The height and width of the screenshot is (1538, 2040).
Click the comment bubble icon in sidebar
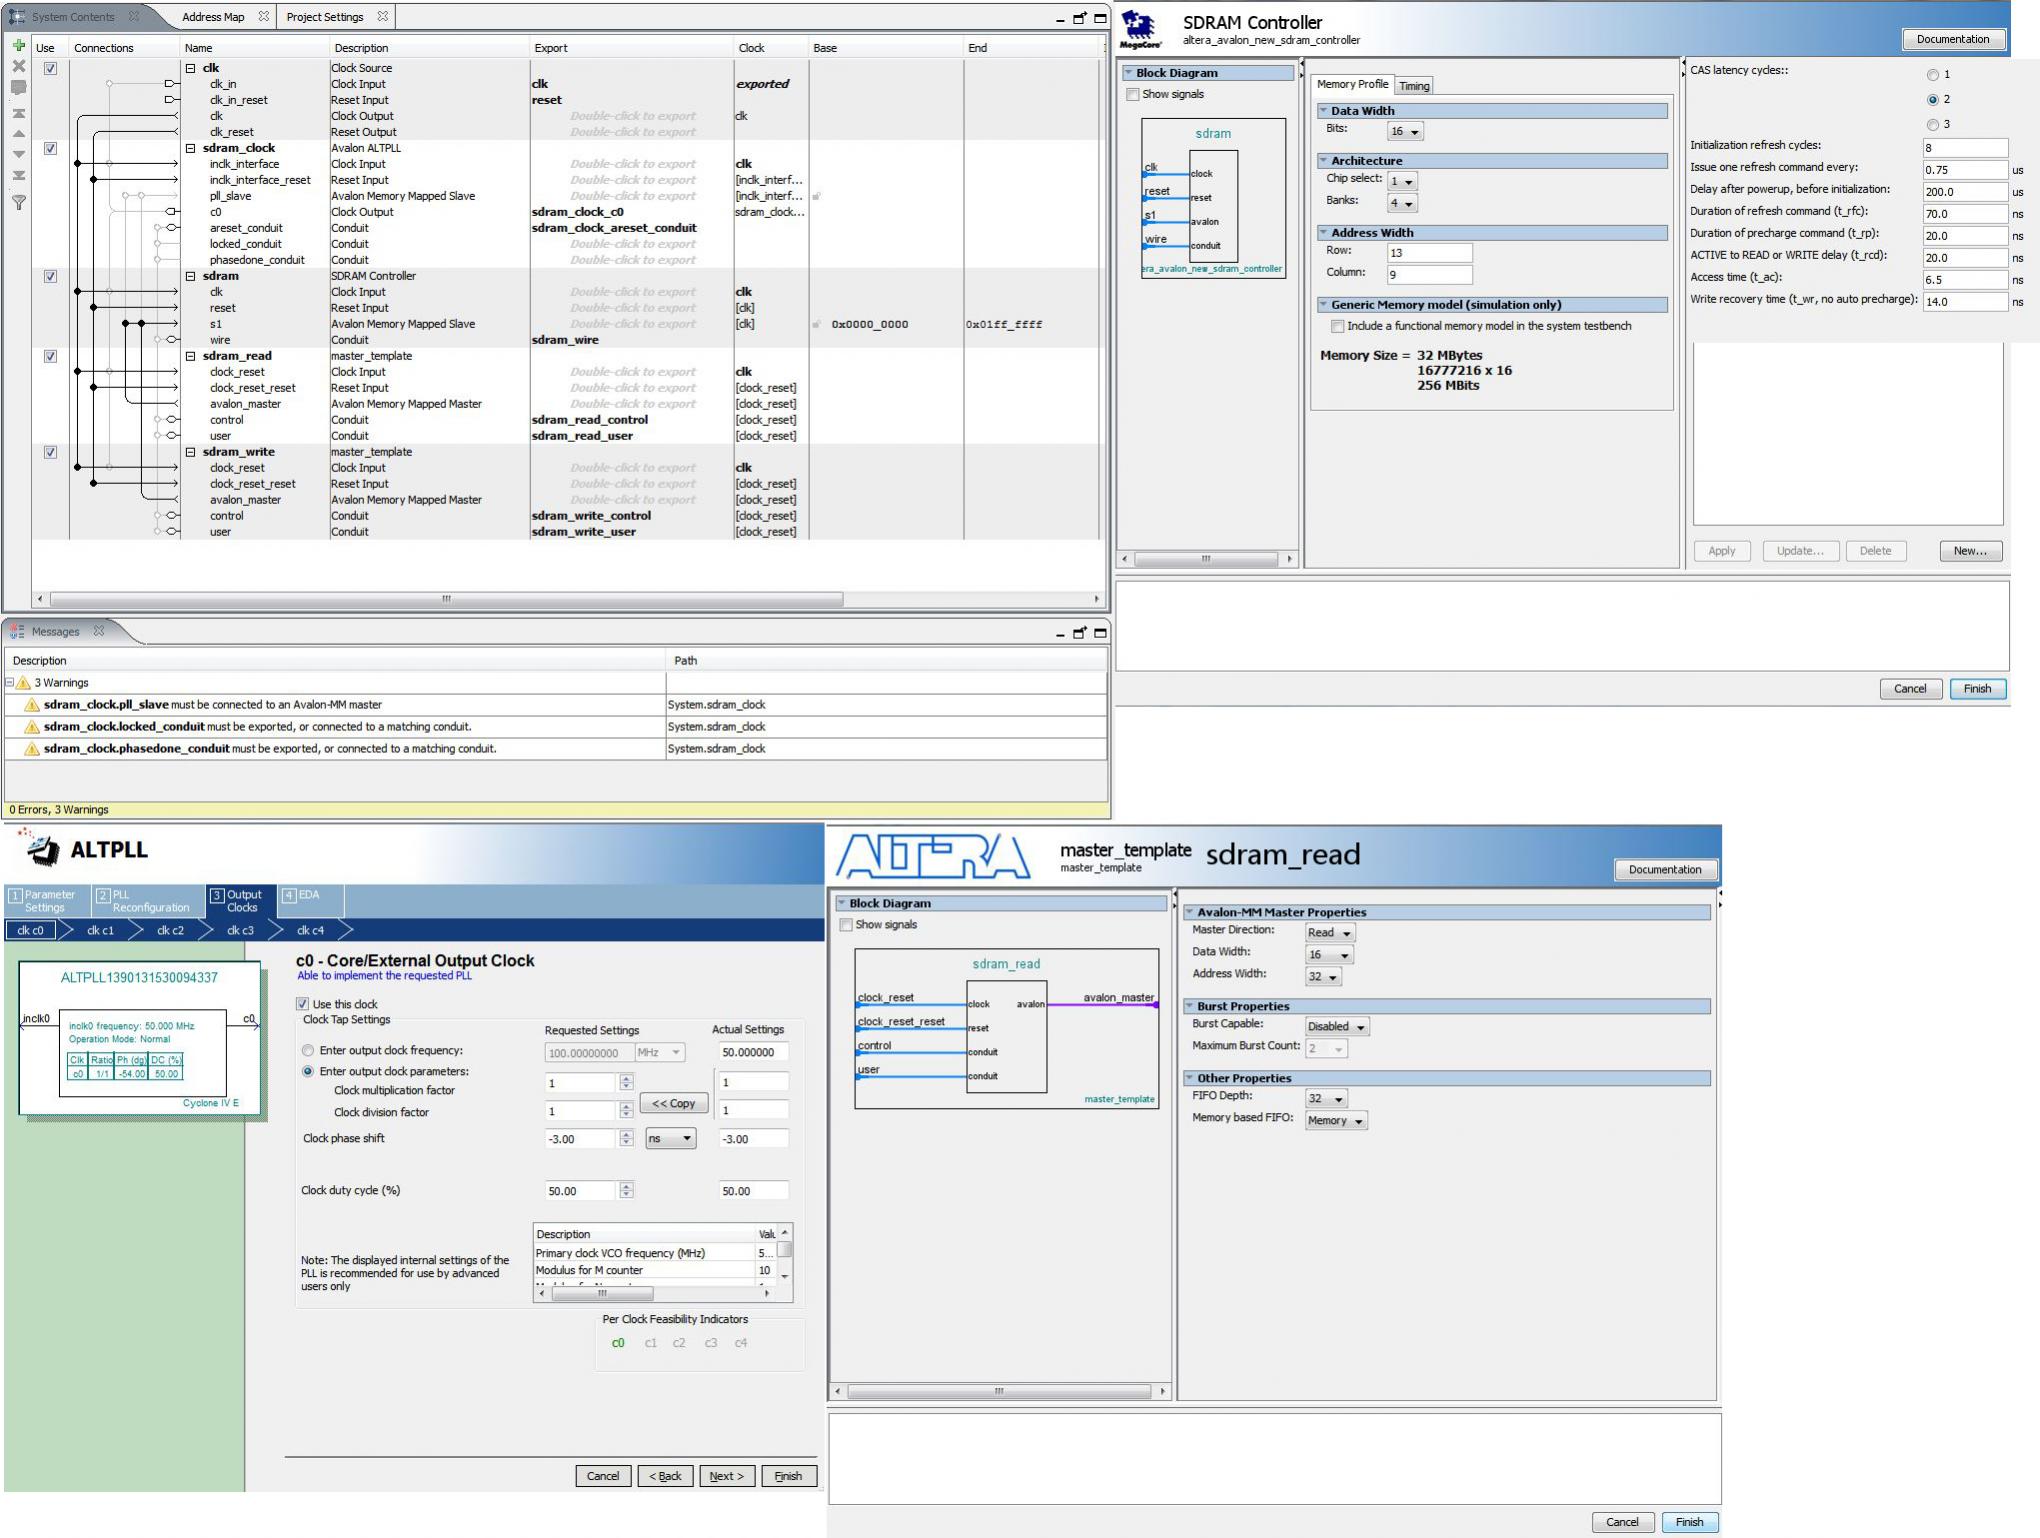coord(18,88)
